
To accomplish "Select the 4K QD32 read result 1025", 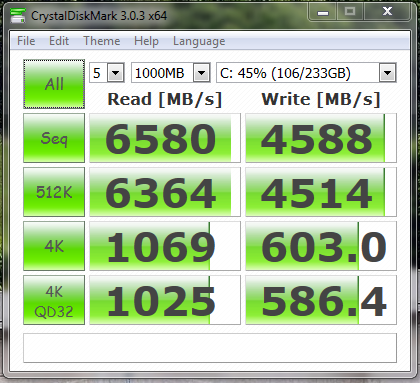I will tap(165, 300).
